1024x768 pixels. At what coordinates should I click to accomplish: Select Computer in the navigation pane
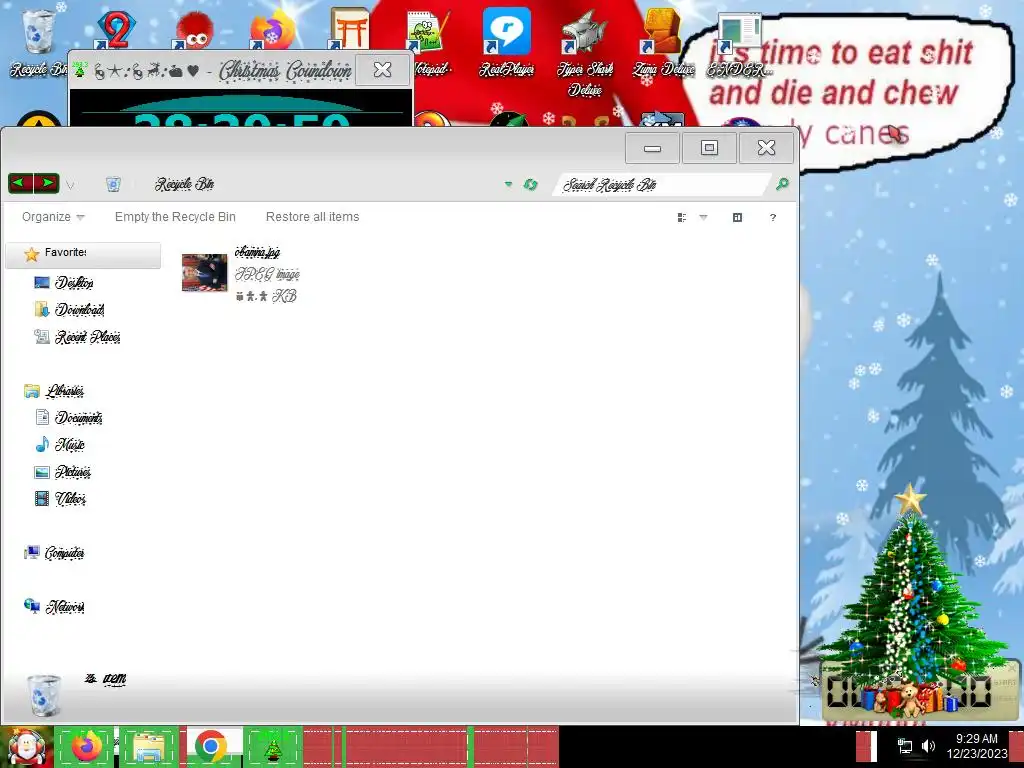tap(54, 553)
